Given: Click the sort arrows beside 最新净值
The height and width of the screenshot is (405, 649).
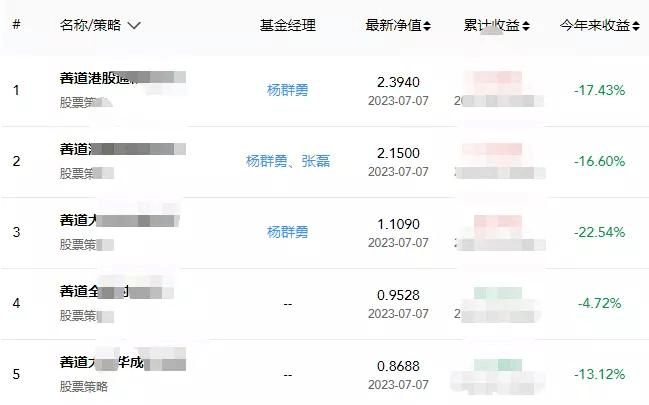Looking at the screenshot, I should (x=428, y=26).
